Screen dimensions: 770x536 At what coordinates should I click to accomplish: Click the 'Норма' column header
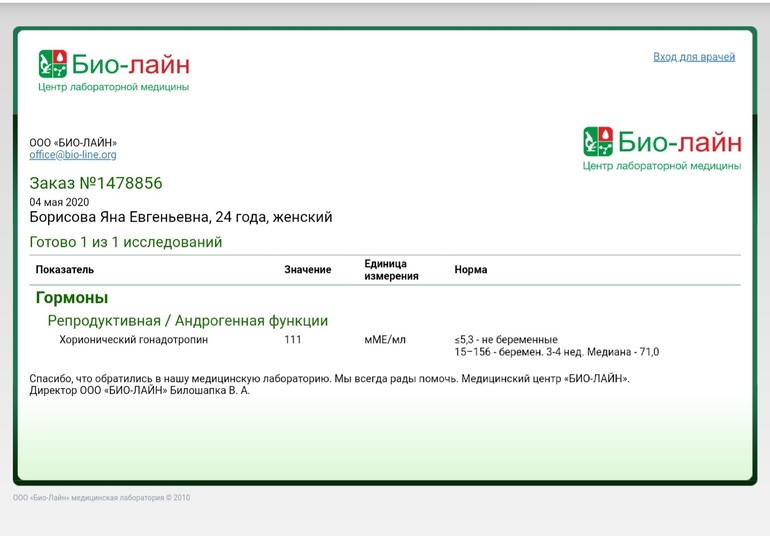coord(471,270)
